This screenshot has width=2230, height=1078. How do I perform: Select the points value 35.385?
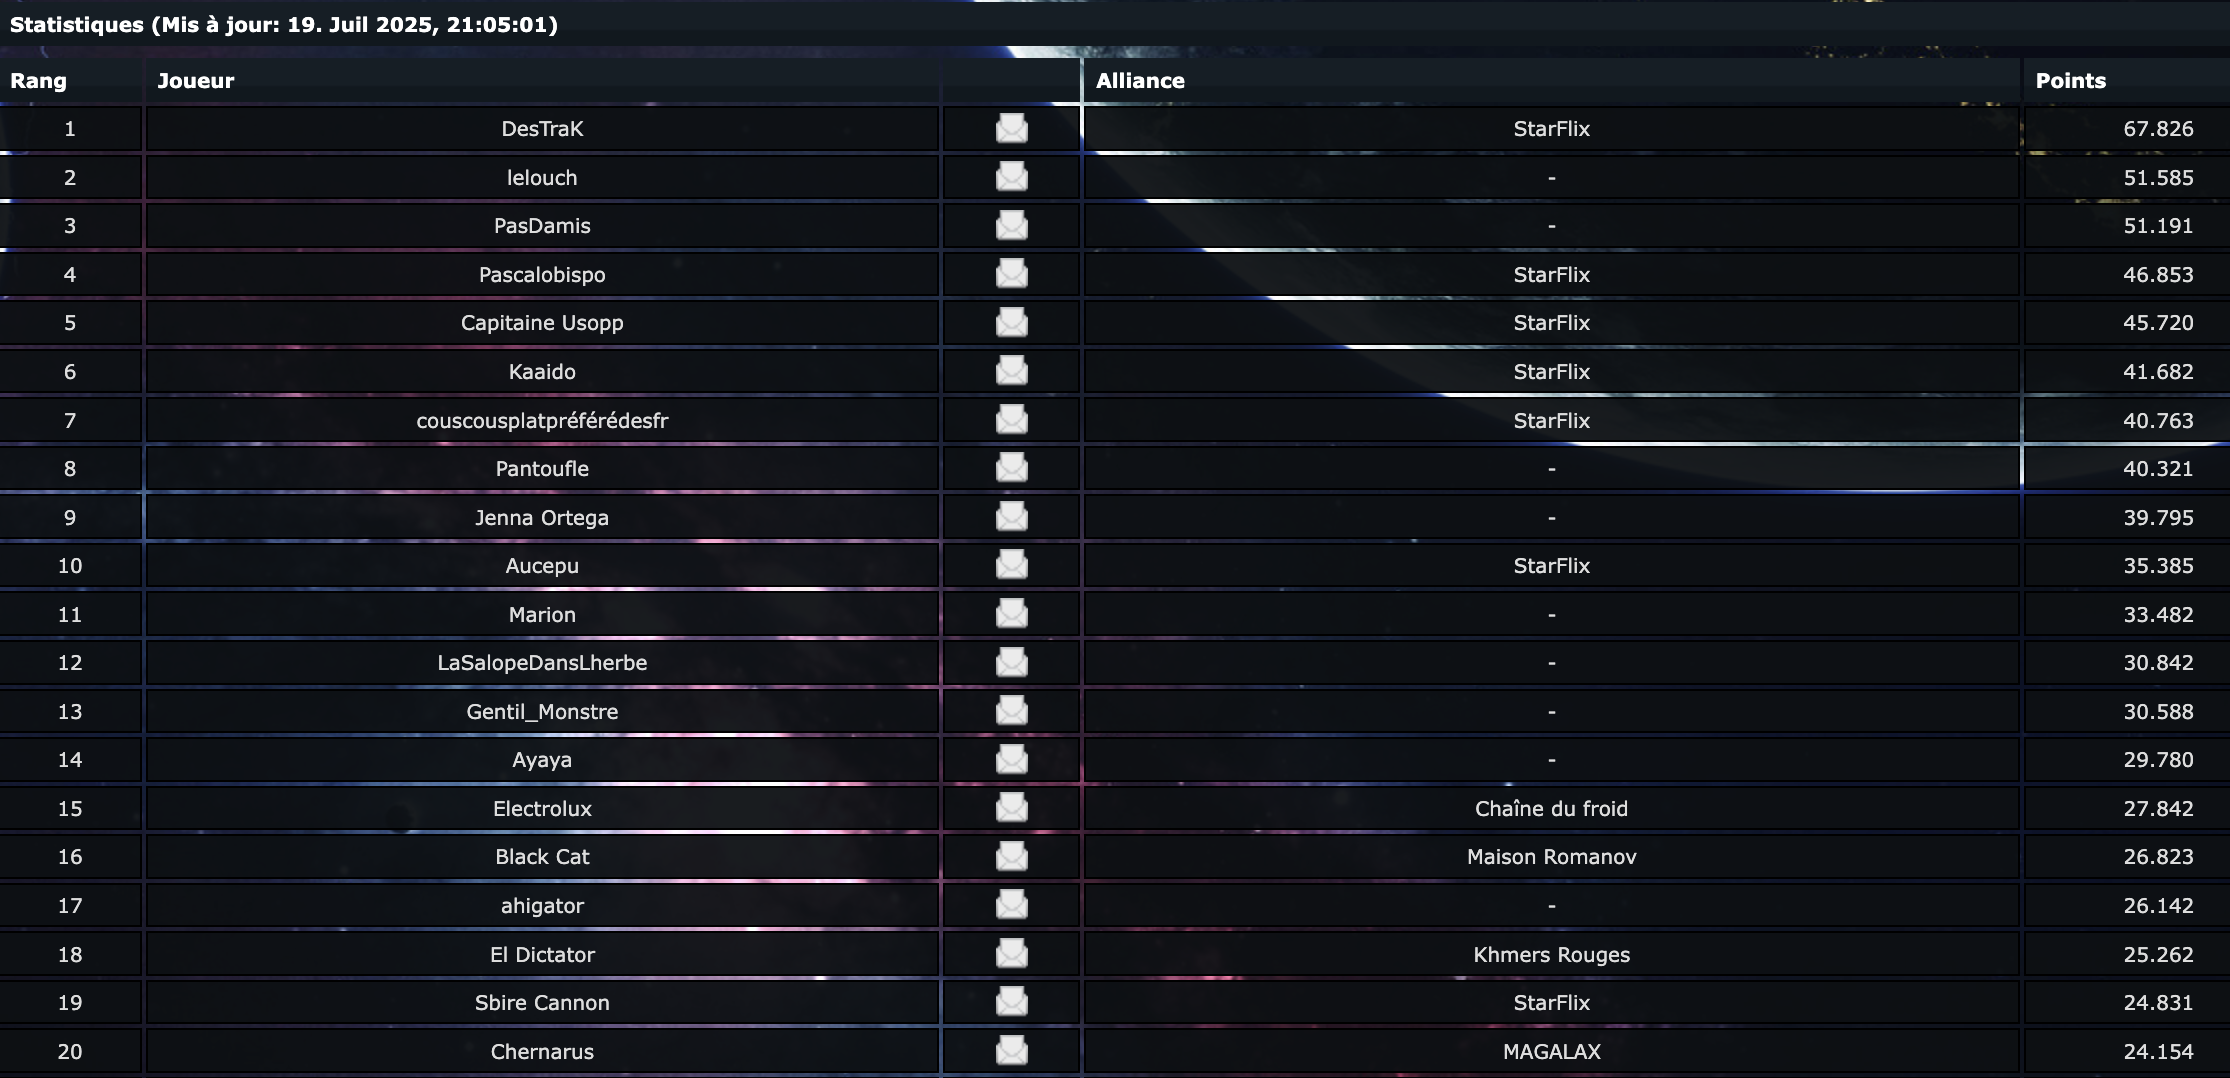click(2158, 566)
